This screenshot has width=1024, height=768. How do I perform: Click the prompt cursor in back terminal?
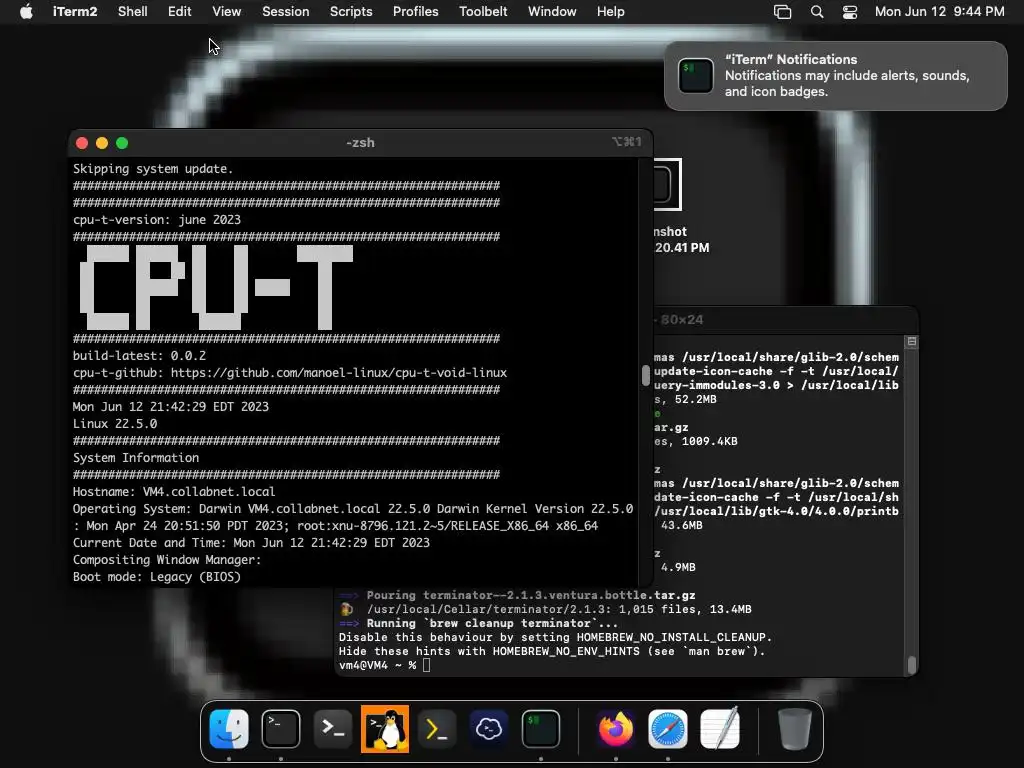click(x=426, y=665)
